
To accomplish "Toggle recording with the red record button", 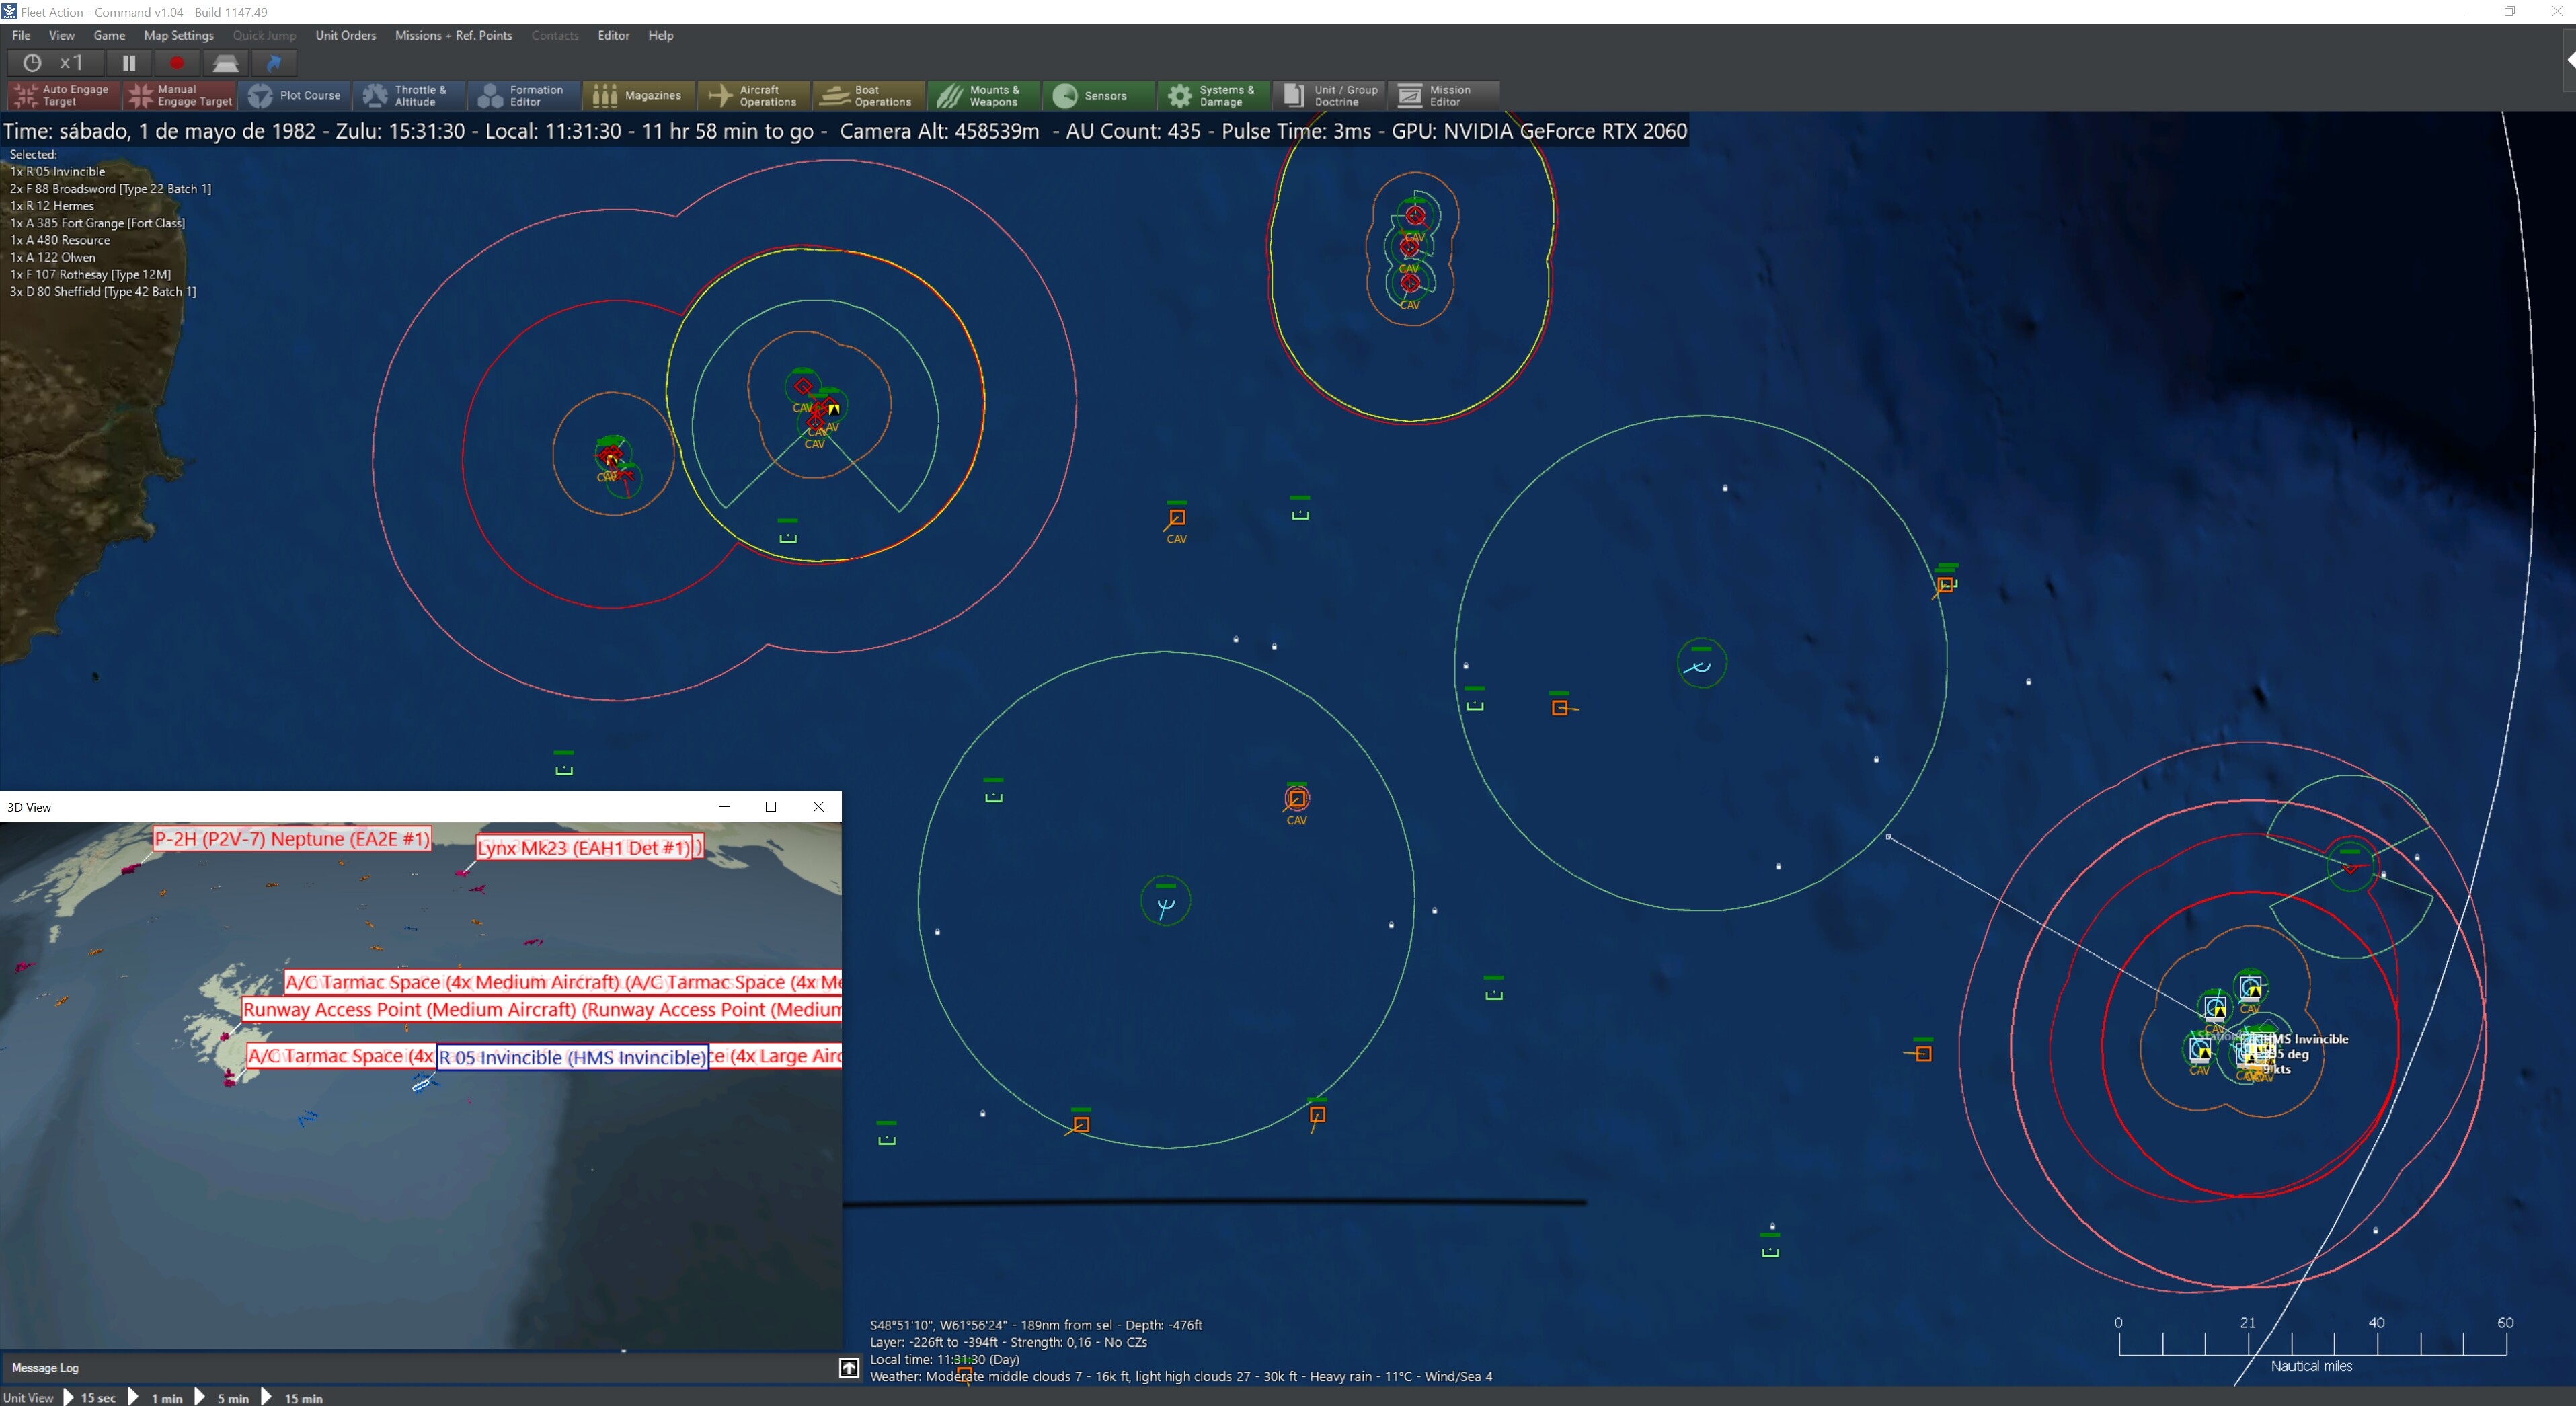I will [x=177, y=62].
